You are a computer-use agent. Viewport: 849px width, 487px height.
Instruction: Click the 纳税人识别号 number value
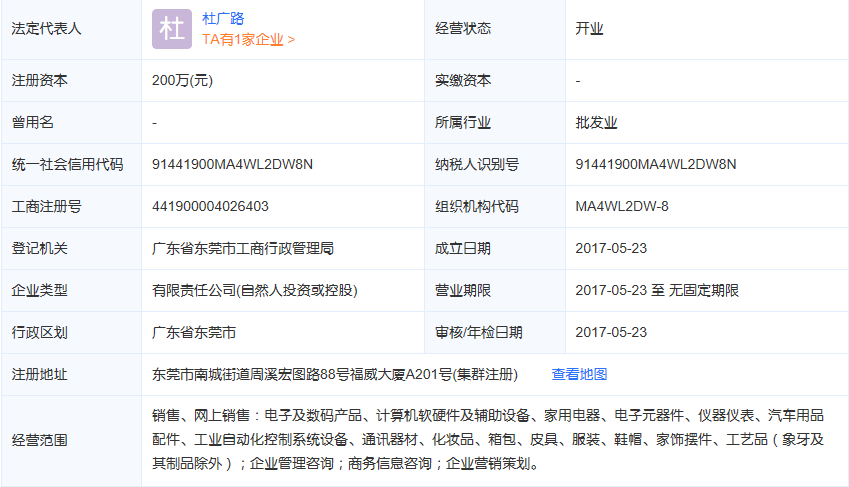click(x=656, y=164)
